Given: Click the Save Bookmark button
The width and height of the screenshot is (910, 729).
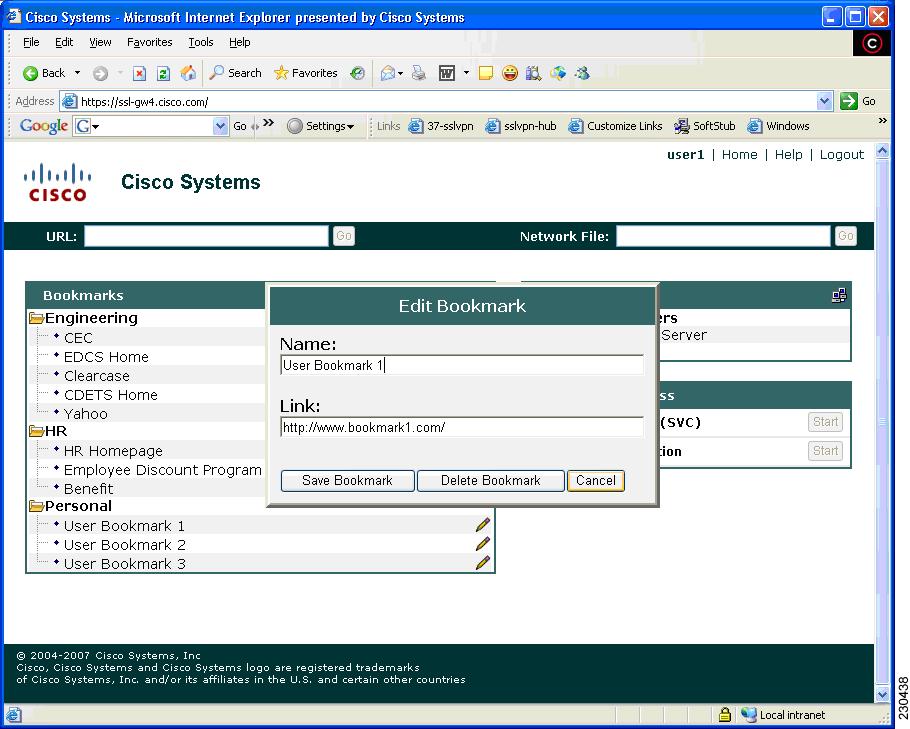Looking at the screenshot, I should point(347,481).
